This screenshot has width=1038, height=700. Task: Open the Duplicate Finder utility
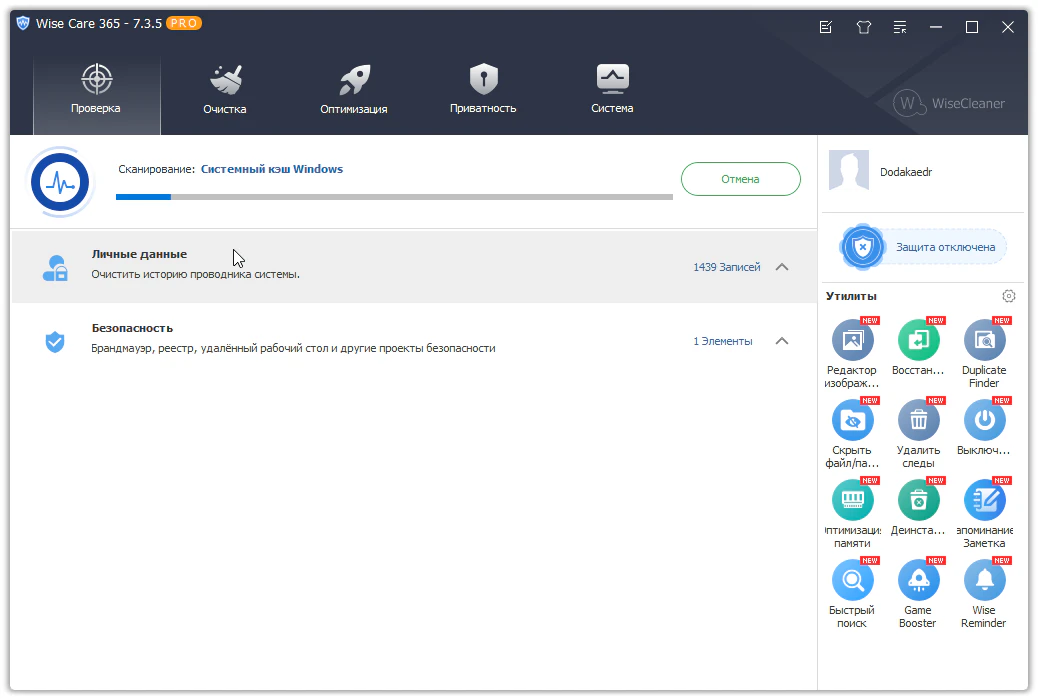pyautogui.click(x=984, y=341)
